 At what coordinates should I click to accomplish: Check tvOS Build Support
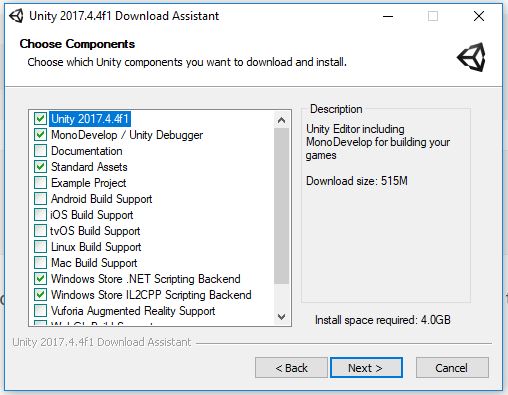(x=40, y=231)
